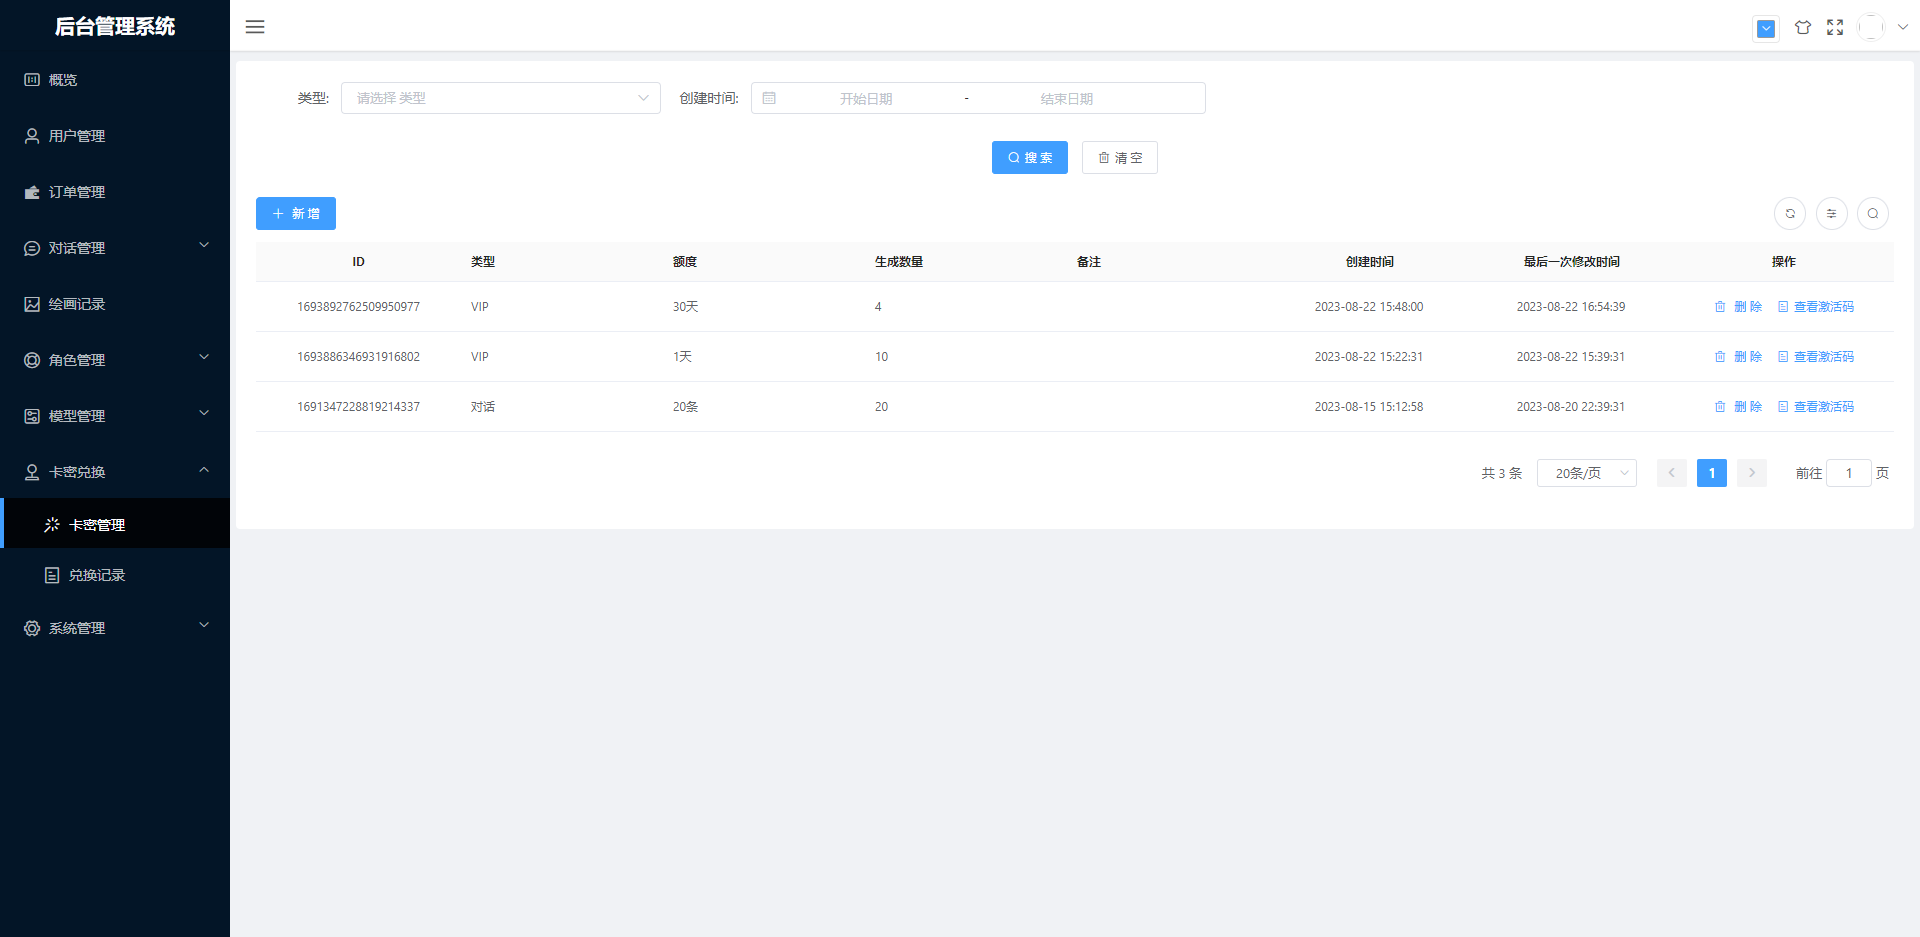This screenshot has height=937, width=1920.
Task: Open column settings icon above the table
Action: click(x=1831, y=214)
